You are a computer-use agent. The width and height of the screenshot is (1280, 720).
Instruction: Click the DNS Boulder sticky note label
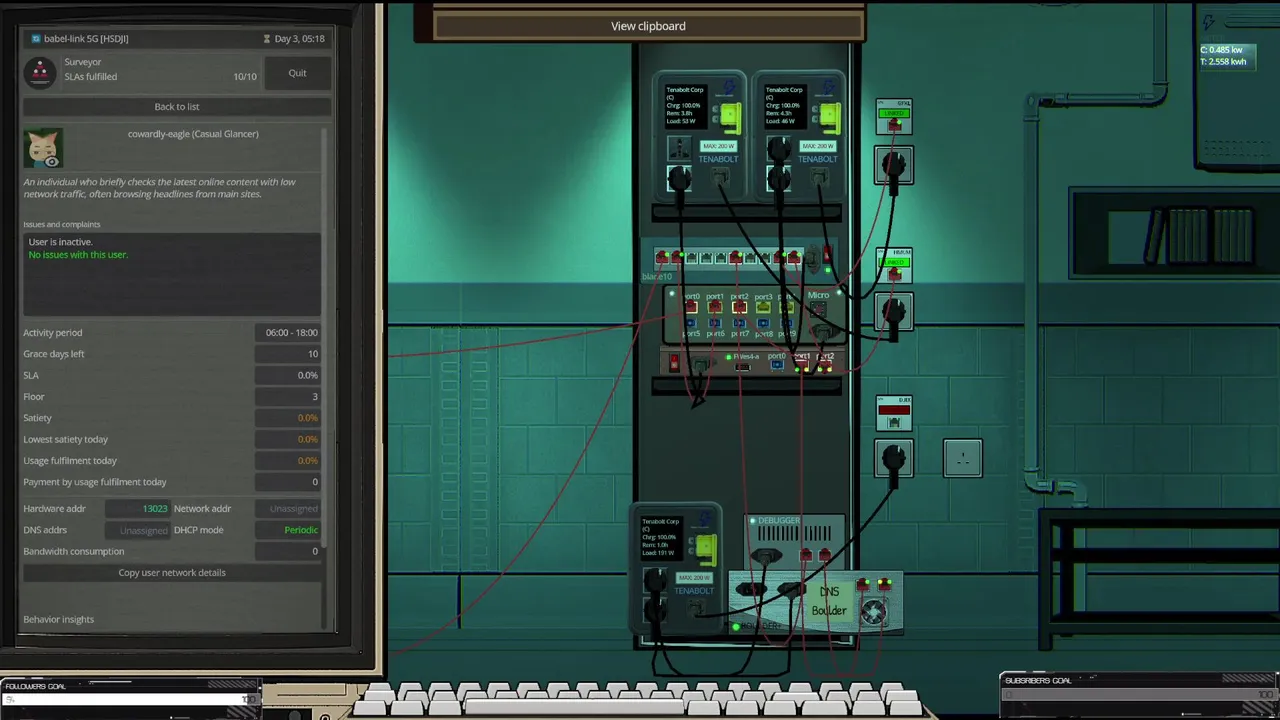pos(830,600)
